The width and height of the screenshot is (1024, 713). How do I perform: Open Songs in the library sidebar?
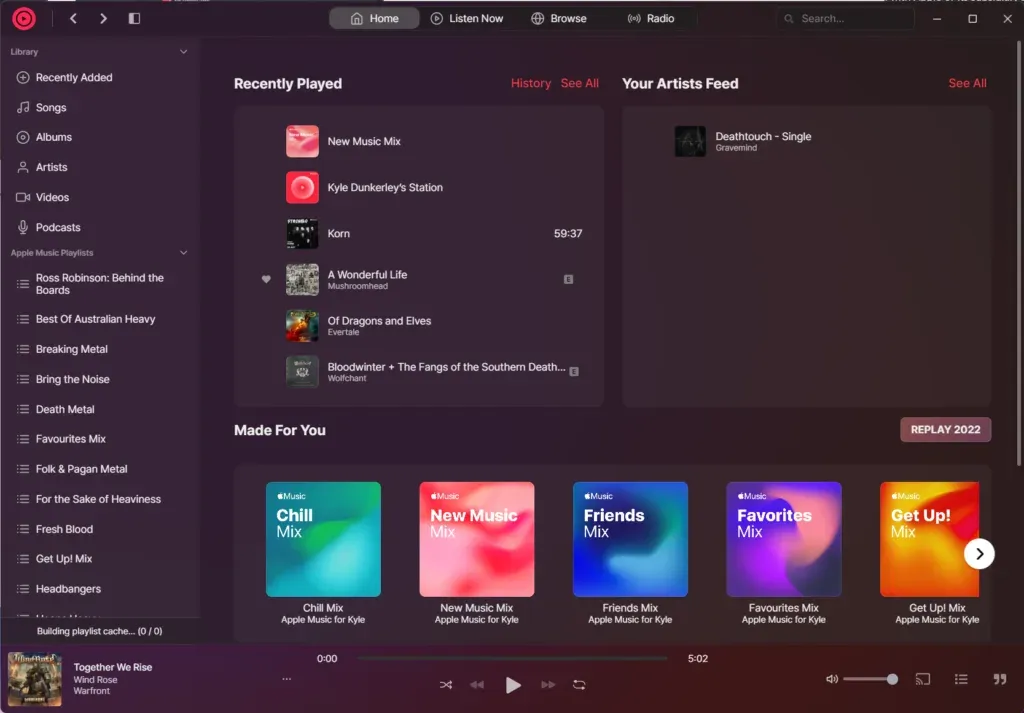(x=99, y=107)
